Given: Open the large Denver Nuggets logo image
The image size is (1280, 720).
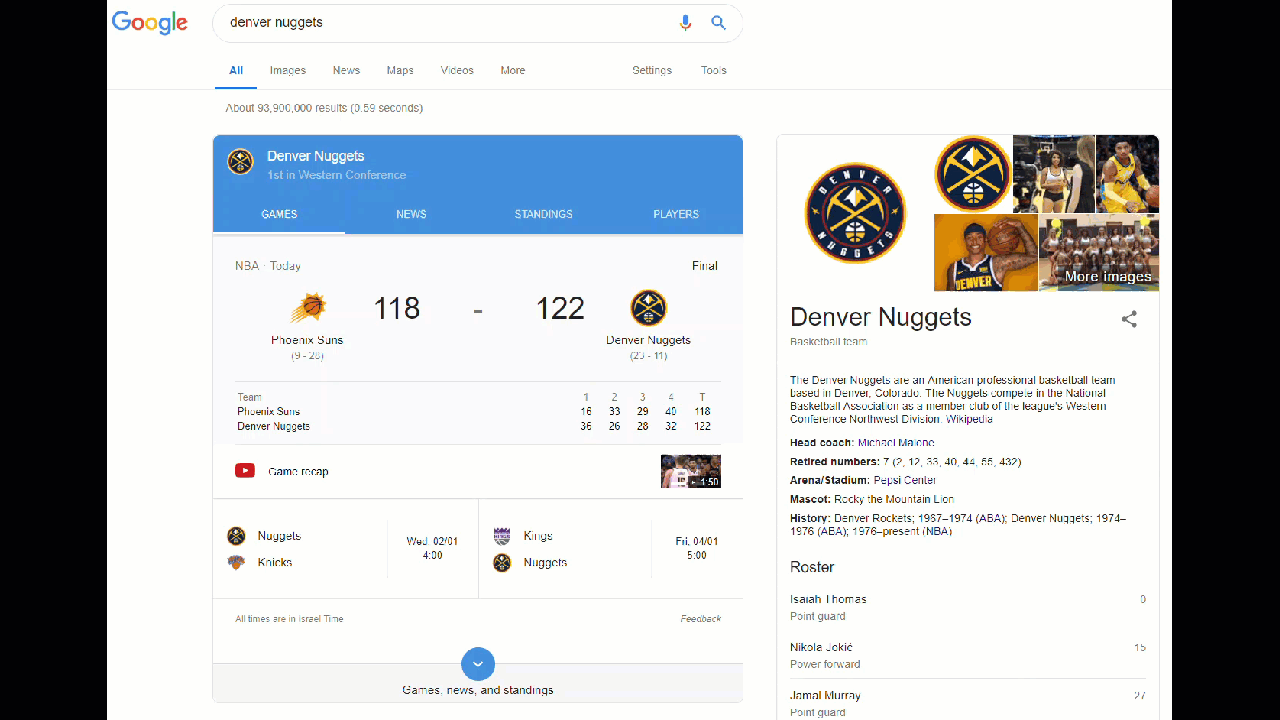Looking at the screenshot, I should [855, 213].
